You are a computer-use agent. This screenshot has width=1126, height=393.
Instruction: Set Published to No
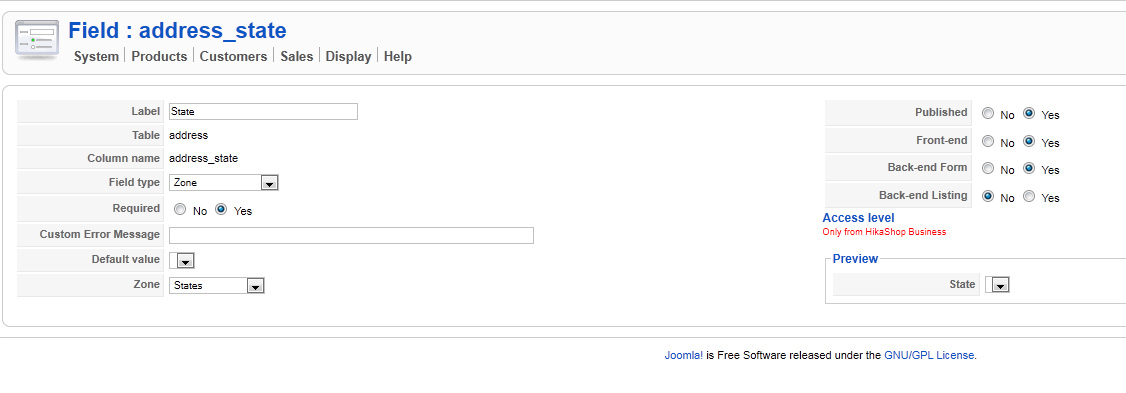(988, 114)
